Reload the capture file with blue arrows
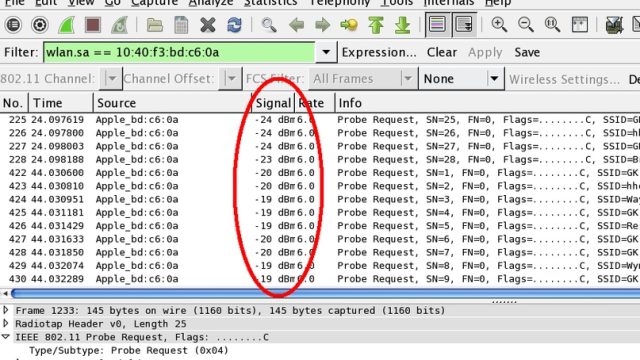The height and width of the screenshot is (360, 640). pos(234,25)
